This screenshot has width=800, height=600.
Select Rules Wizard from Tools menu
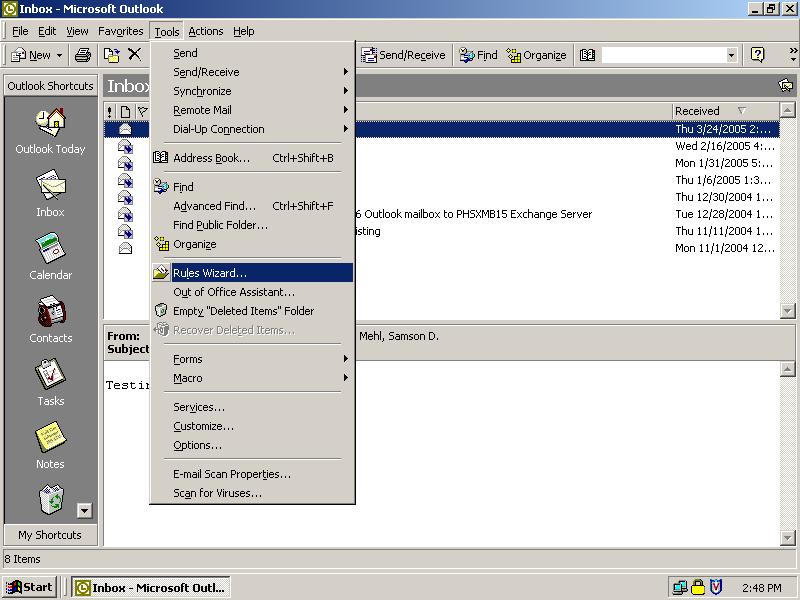click(x=253, y=273)
